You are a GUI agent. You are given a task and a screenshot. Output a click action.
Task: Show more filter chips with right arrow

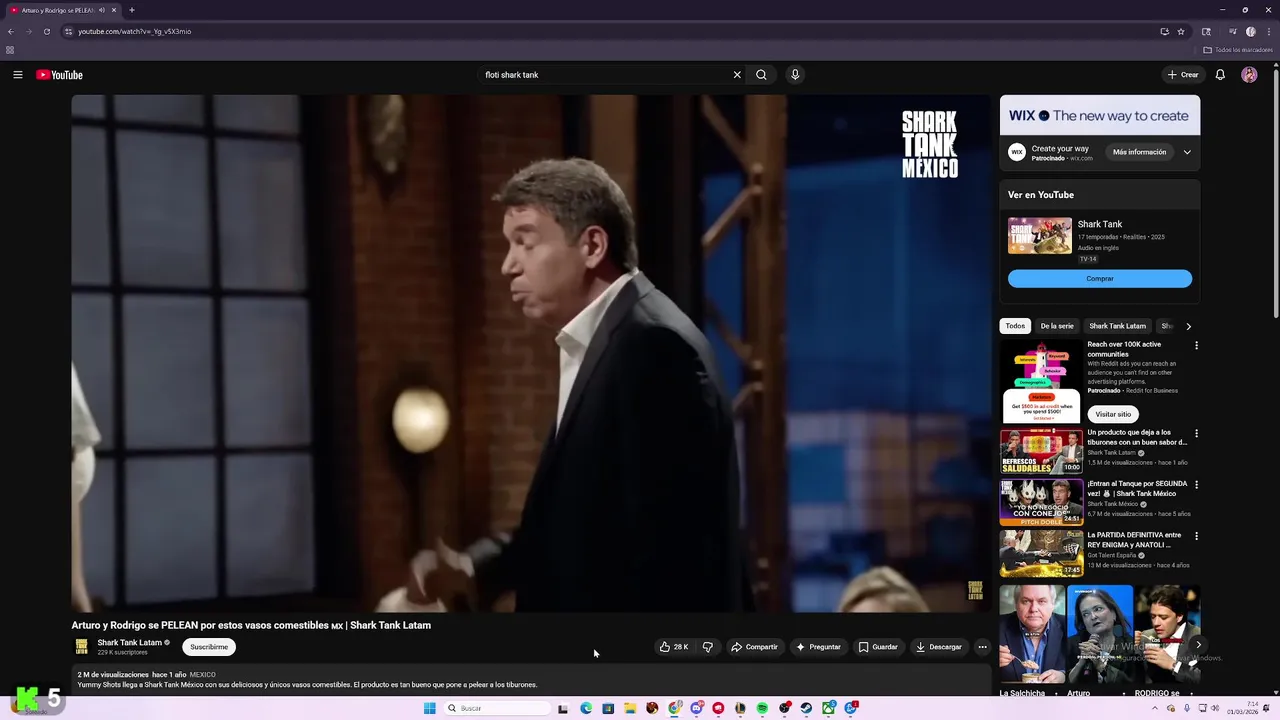click(x=1188, y=326)
